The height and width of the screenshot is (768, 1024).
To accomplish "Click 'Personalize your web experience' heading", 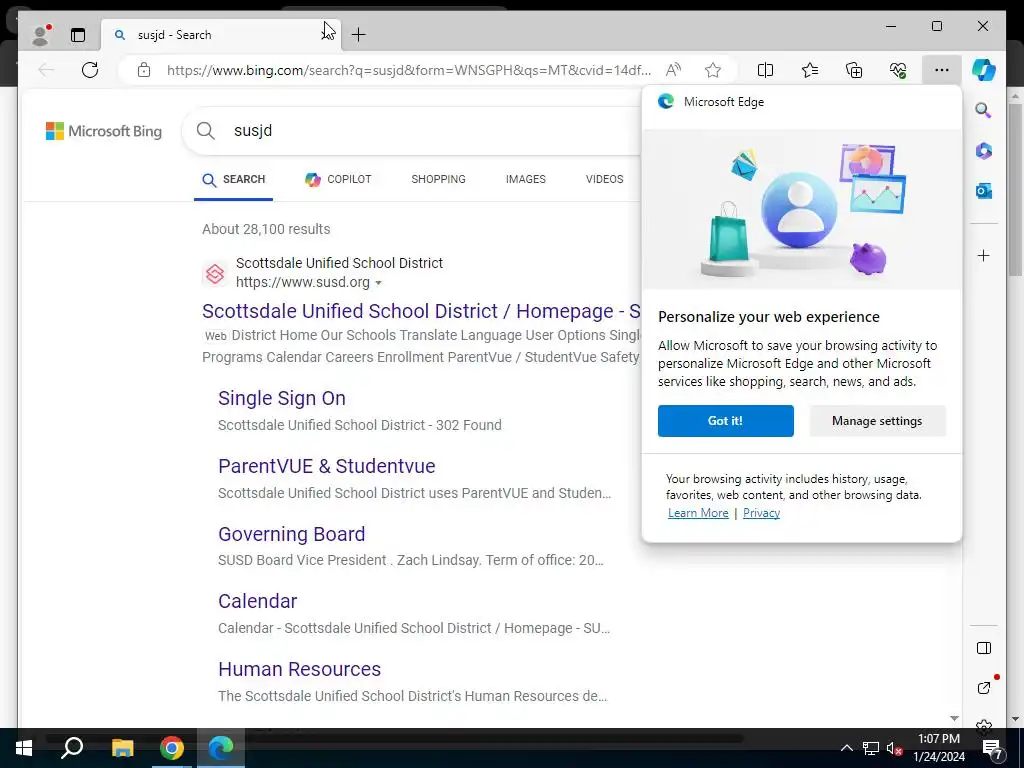I will pyautogui.click(x=769, y=317).
